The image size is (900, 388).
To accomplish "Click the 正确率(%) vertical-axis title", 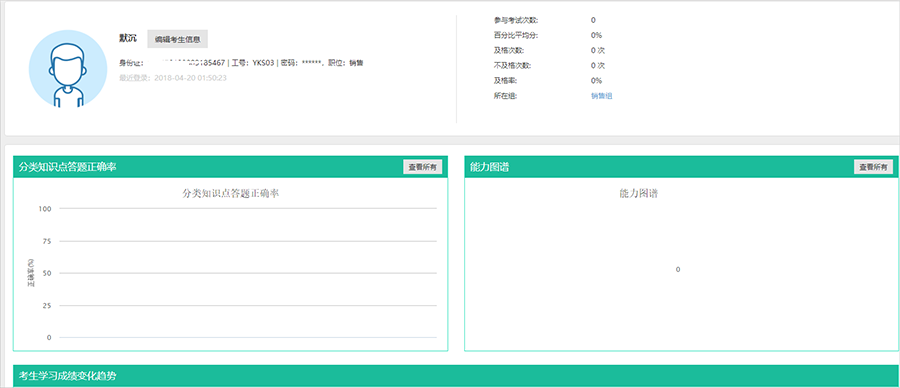I will [32, 273].
